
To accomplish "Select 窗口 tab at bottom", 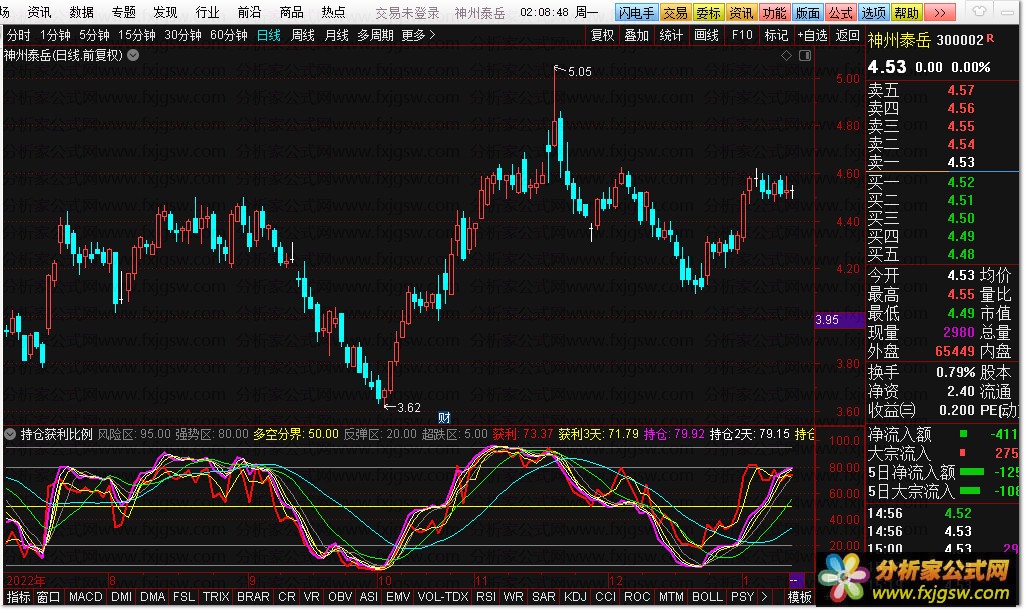I will (48, 597).
